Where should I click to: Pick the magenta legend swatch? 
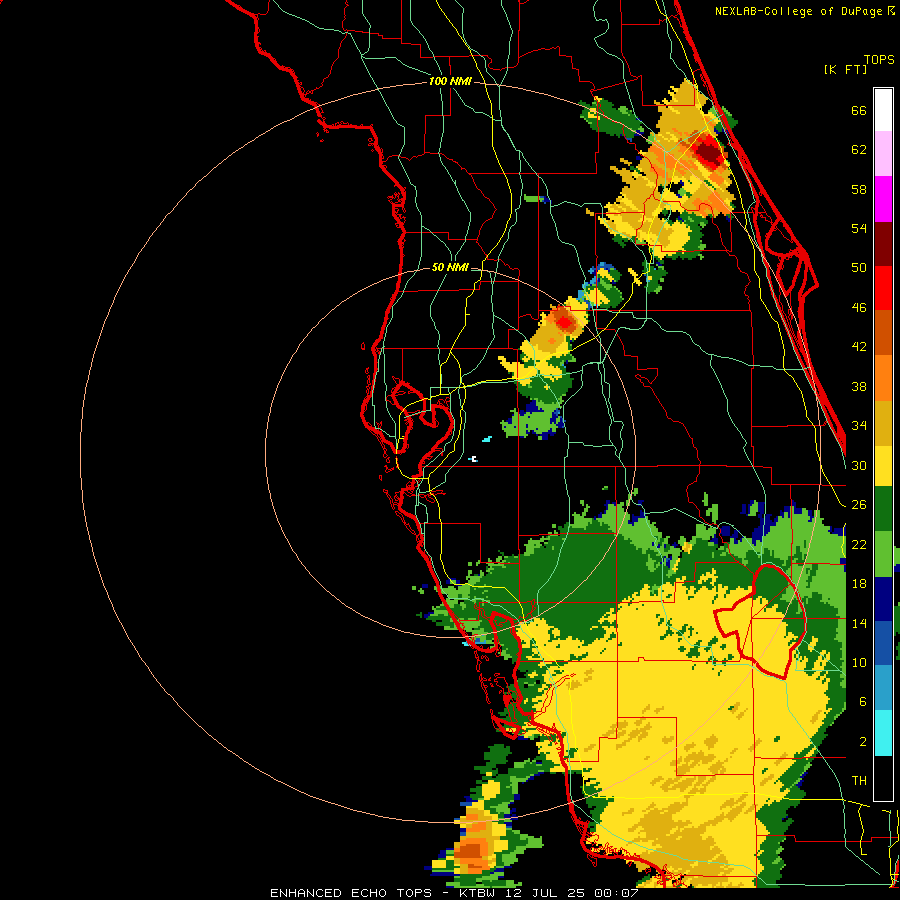click(883, 199)
